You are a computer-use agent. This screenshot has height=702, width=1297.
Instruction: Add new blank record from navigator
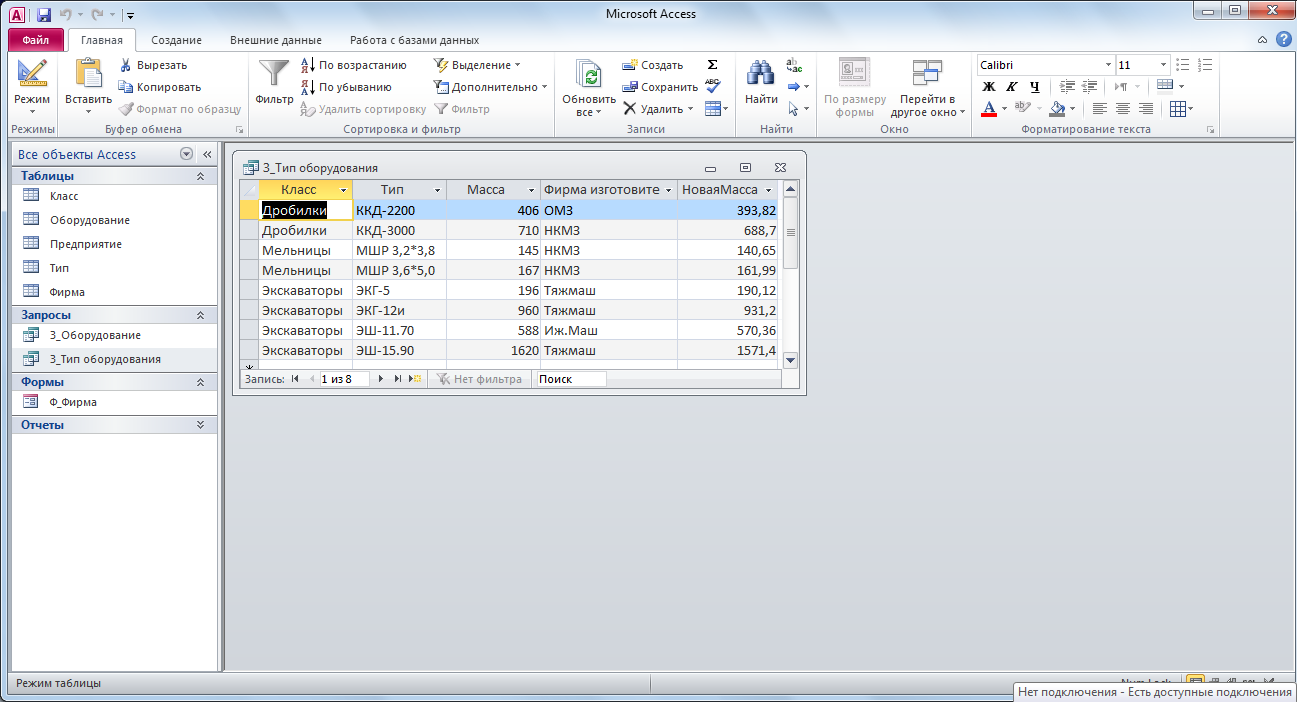point(415,379)
